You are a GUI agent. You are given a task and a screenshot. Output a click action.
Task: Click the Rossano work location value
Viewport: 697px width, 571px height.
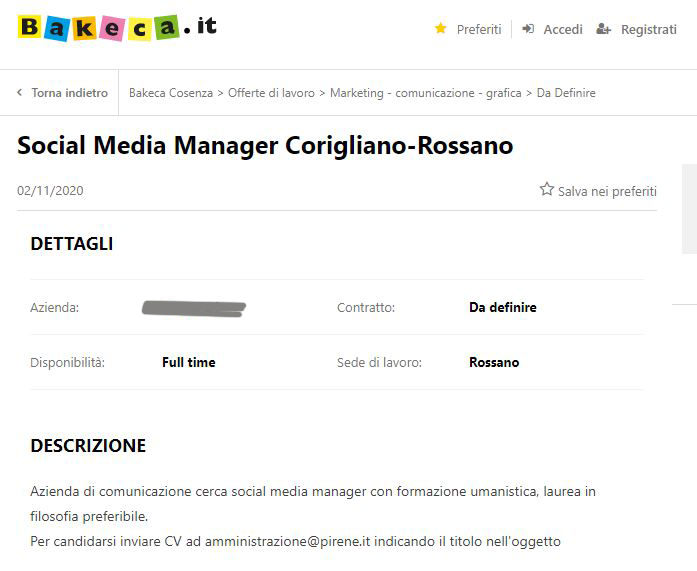click(x=494, y=363)
